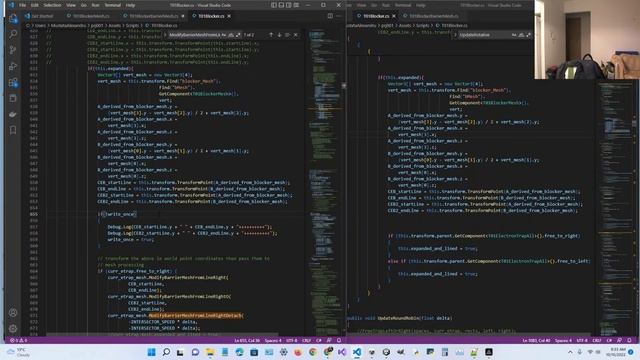Open notifications bell in left window status bar

tap(339, 340)
